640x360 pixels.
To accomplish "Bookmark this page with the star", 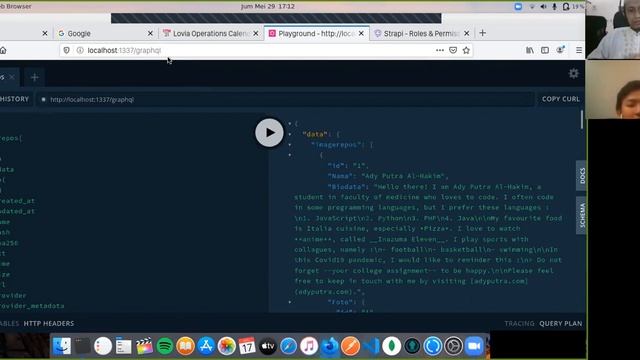I will click(466, 50).
